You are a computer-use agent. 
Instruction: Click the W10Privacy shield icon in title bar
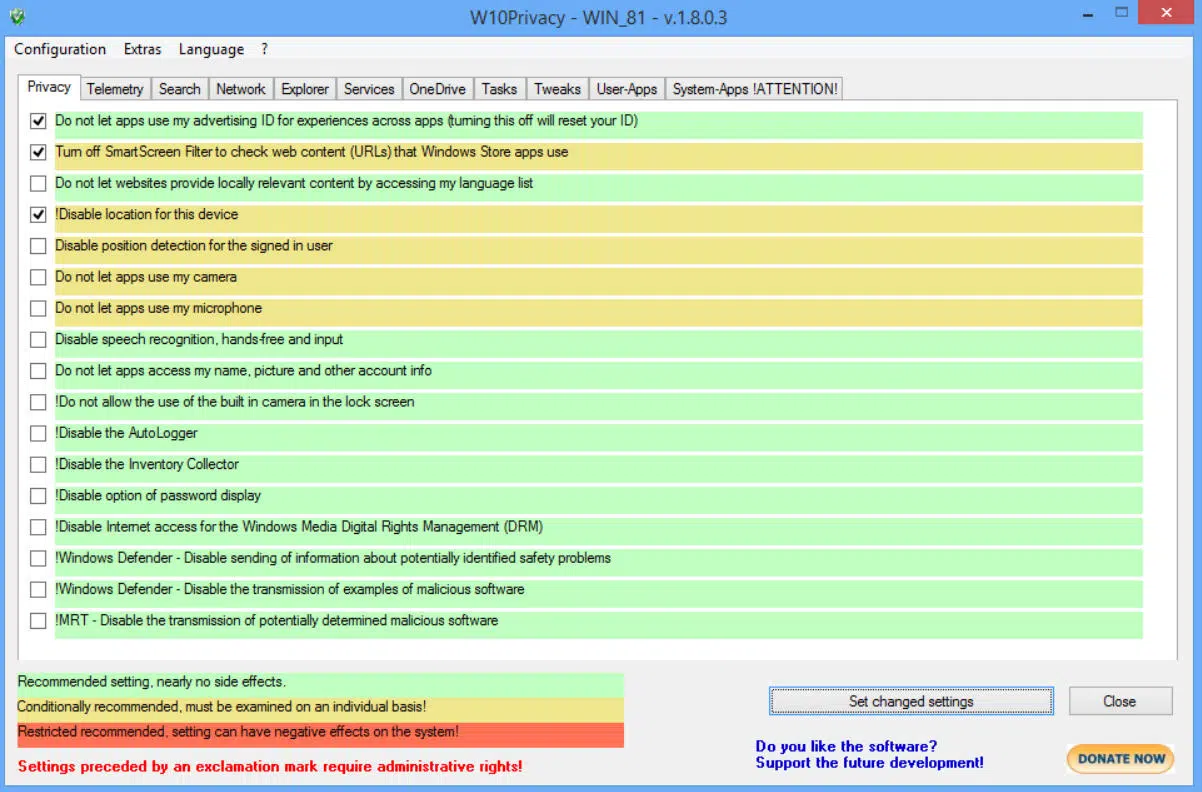point(17,17)
